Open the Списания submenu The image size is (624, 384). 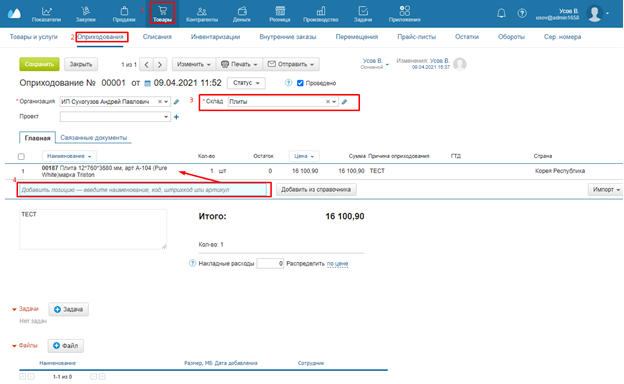point(157,37)
